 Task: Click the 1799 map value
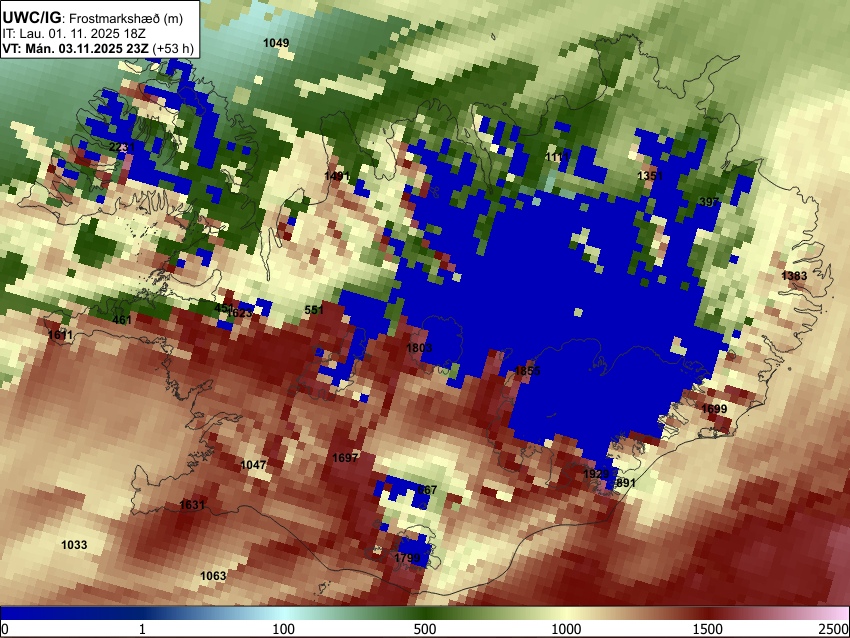407,558
